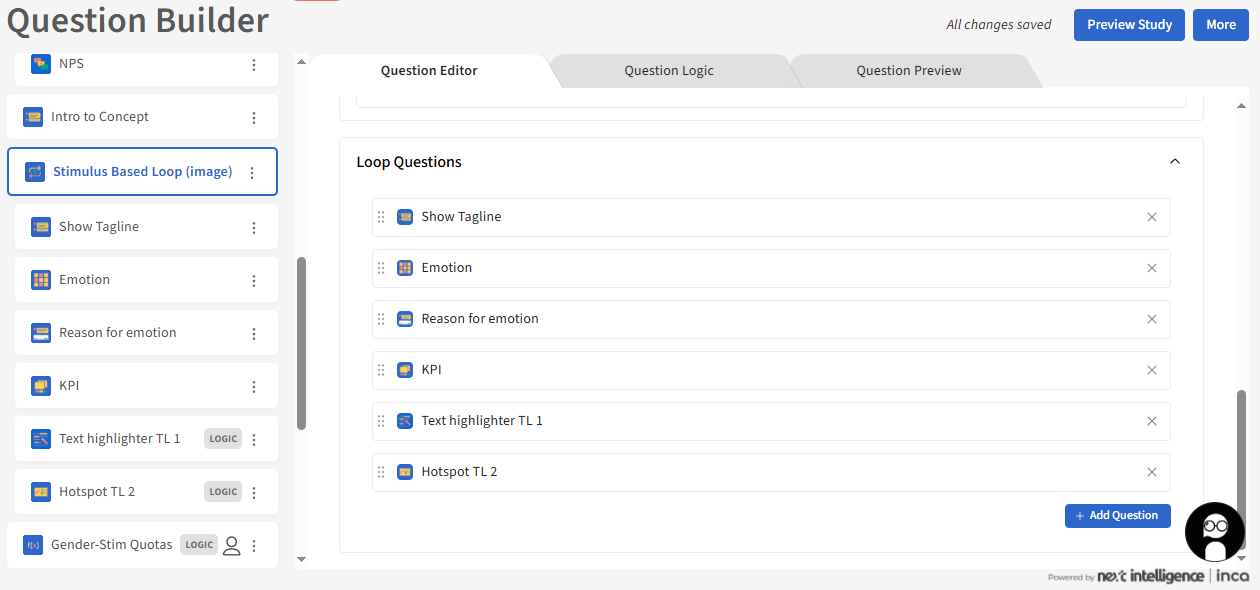Open options menu for Hotspot TL 2
Image resolution: width=1260 pixels, height=590 pixels.
coord(254,492)
